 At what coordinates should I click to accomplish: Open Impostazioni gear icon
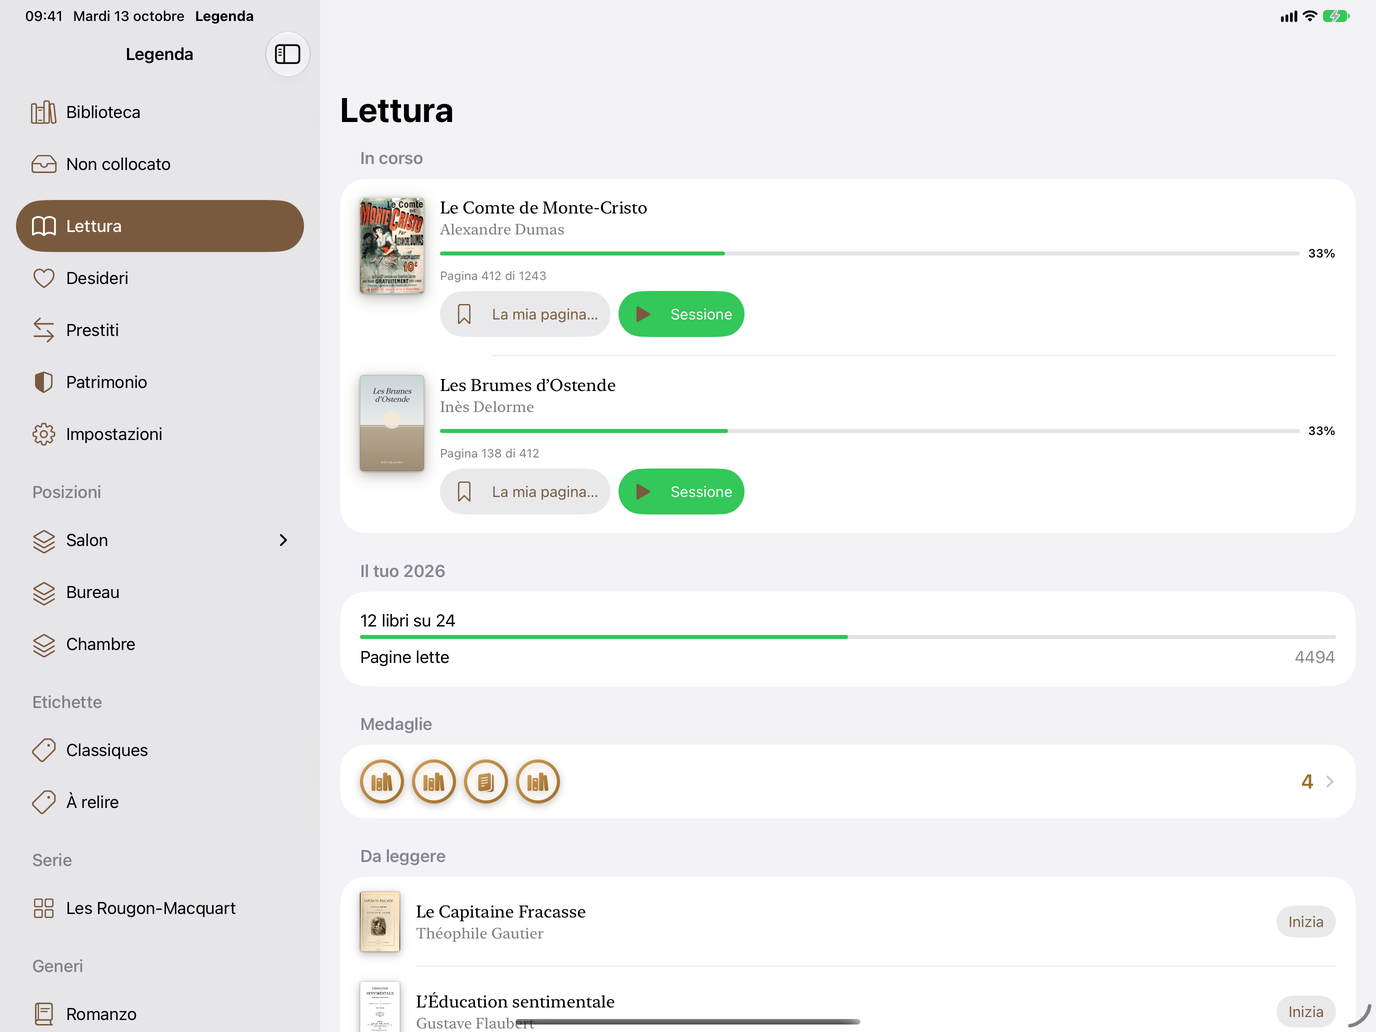click(43, 434)
